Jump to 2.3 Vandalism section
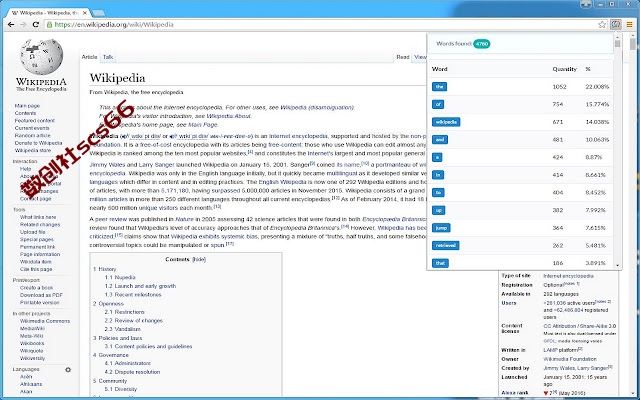 click(122, 329)
